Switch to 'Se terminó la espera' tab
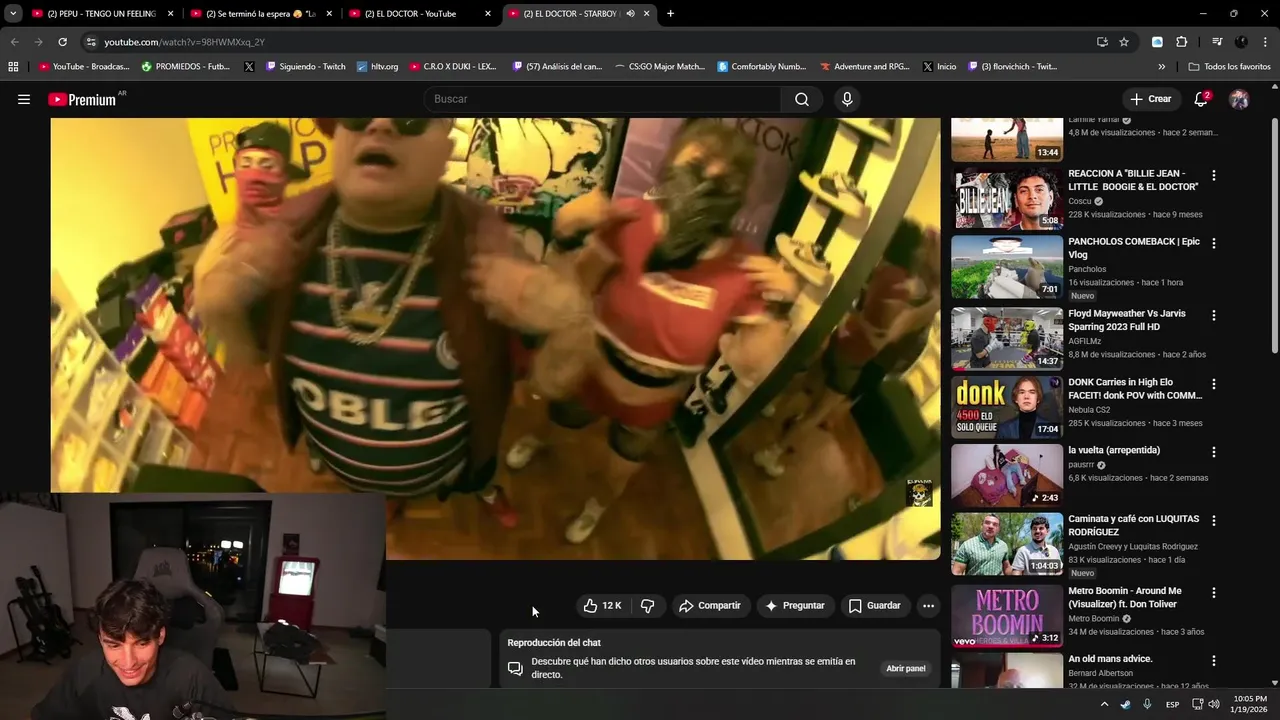The width and height of the screenshot is (1280, 720). coord(260,14)
